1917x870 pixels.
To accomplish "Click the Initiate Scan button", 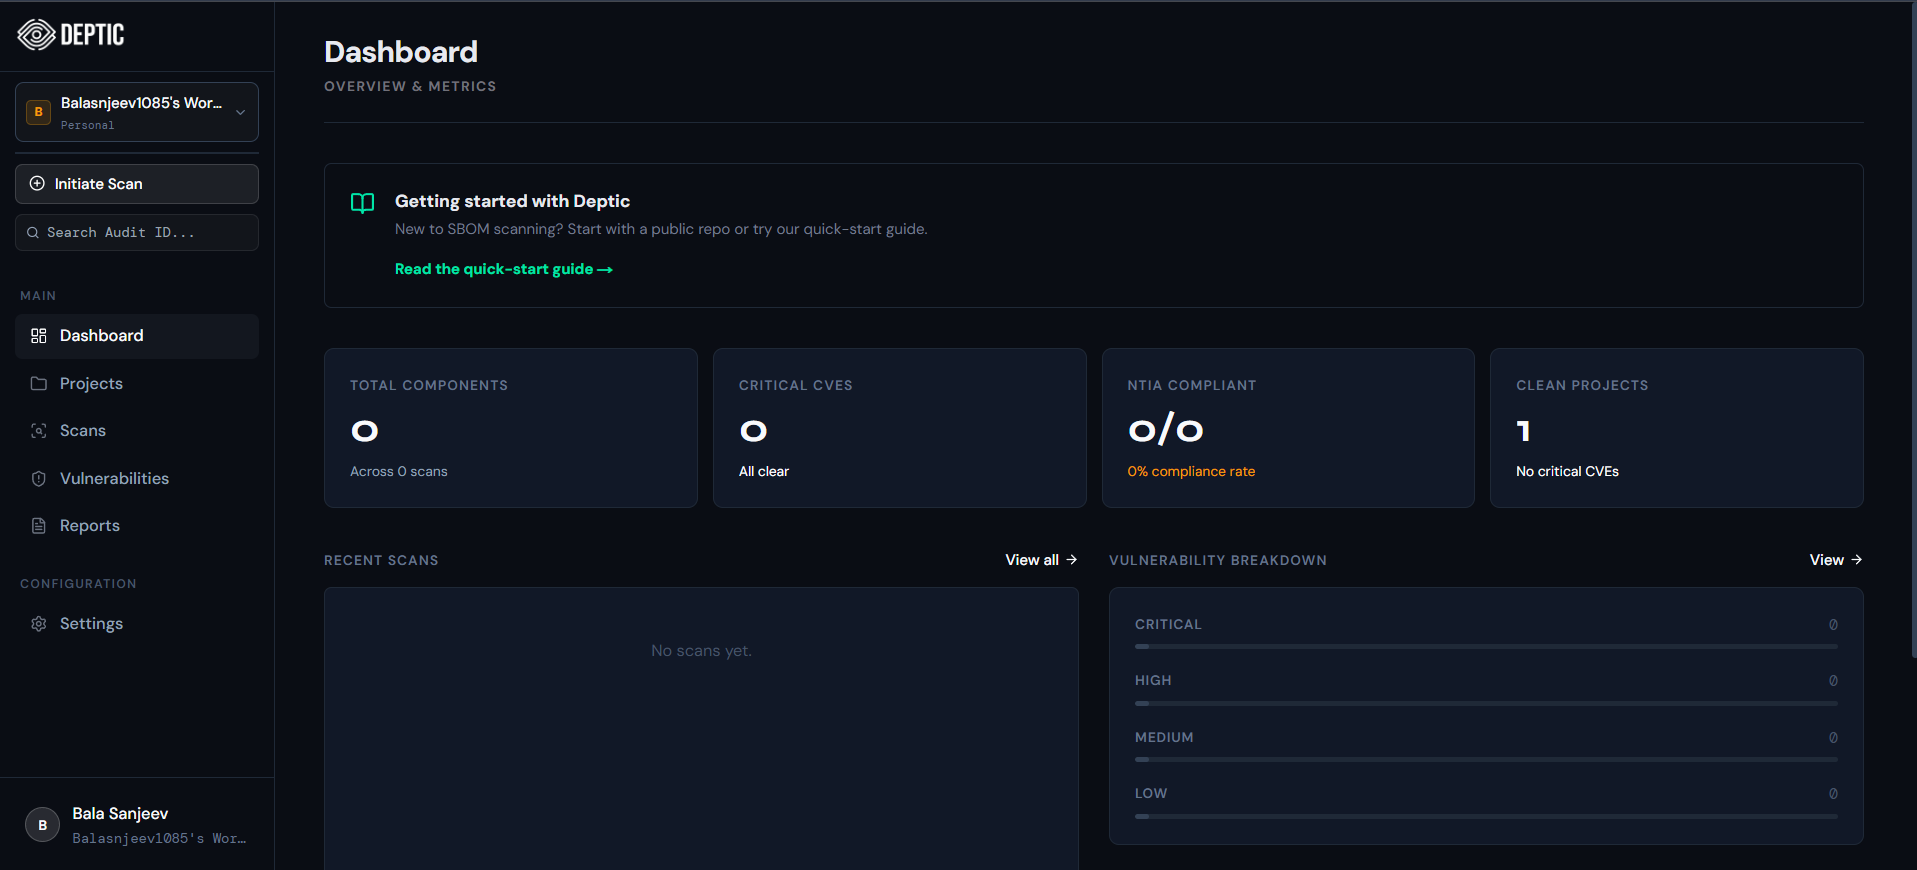I will pyautogui.click(x=137, y=184).
